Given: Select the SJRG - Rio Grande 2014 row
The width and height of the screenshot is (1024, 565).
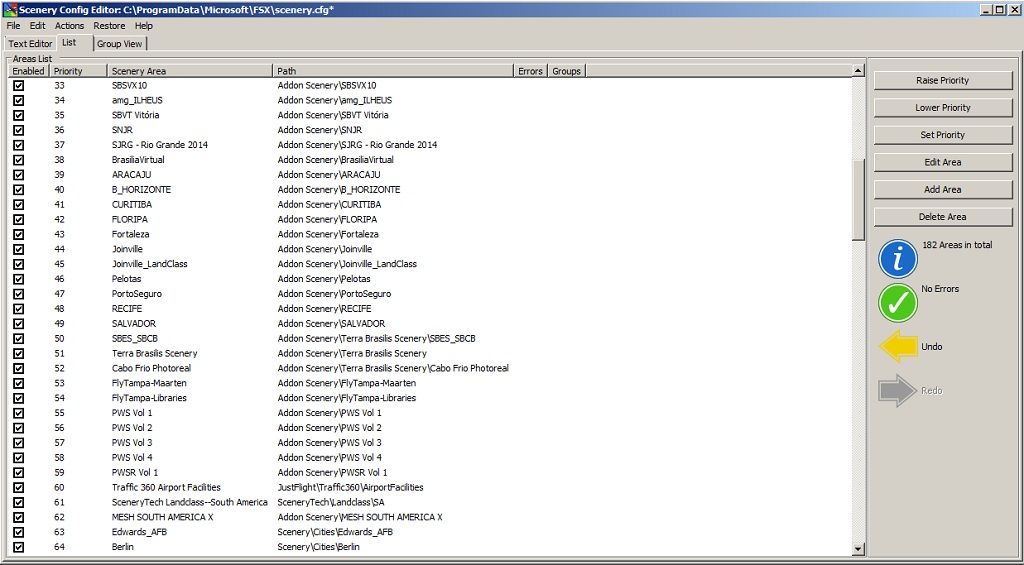Looking at the screenshot, I should (x=431, y=144).
